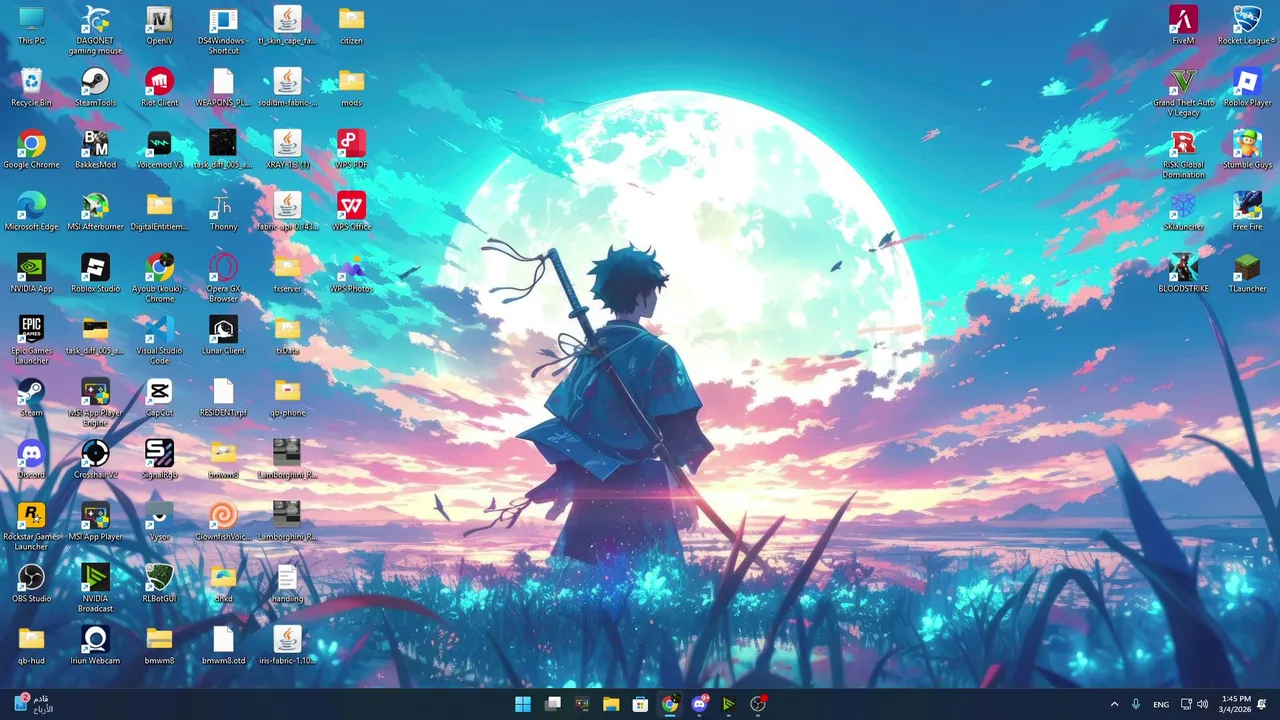
Task: Open Microsoft Store from the taskbar
Action: (640, 704)
